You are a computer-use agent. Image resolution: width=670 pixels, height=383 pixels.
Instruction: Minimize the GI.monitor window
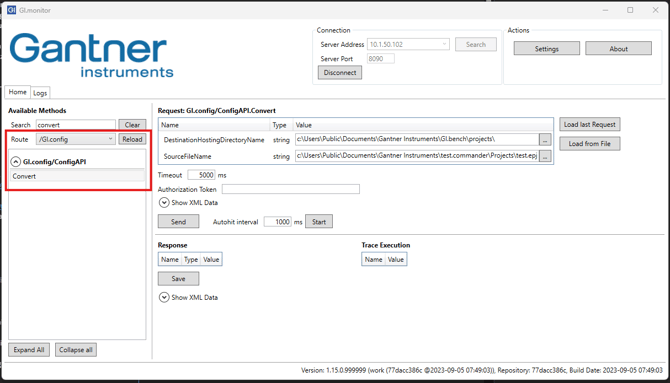(605, 10)
